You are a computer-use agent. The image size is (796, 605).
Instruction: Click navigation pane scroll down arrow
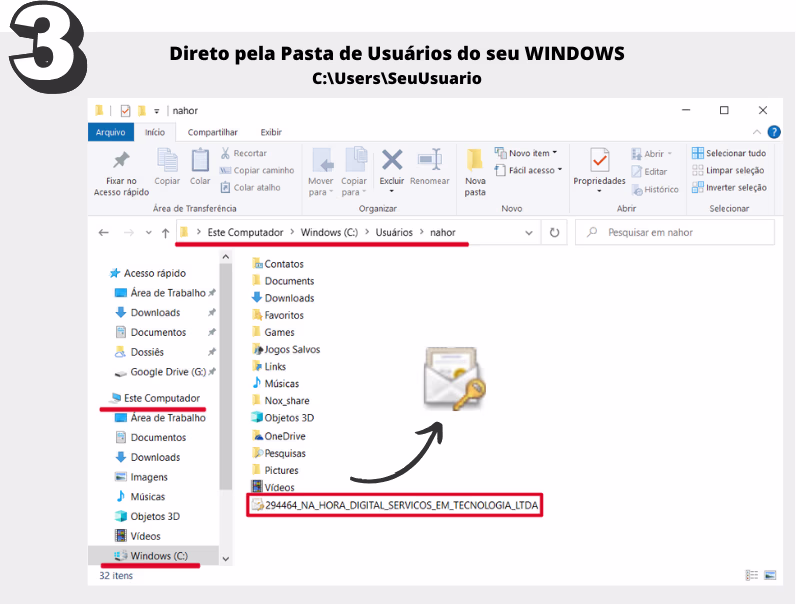pos(226,559)
